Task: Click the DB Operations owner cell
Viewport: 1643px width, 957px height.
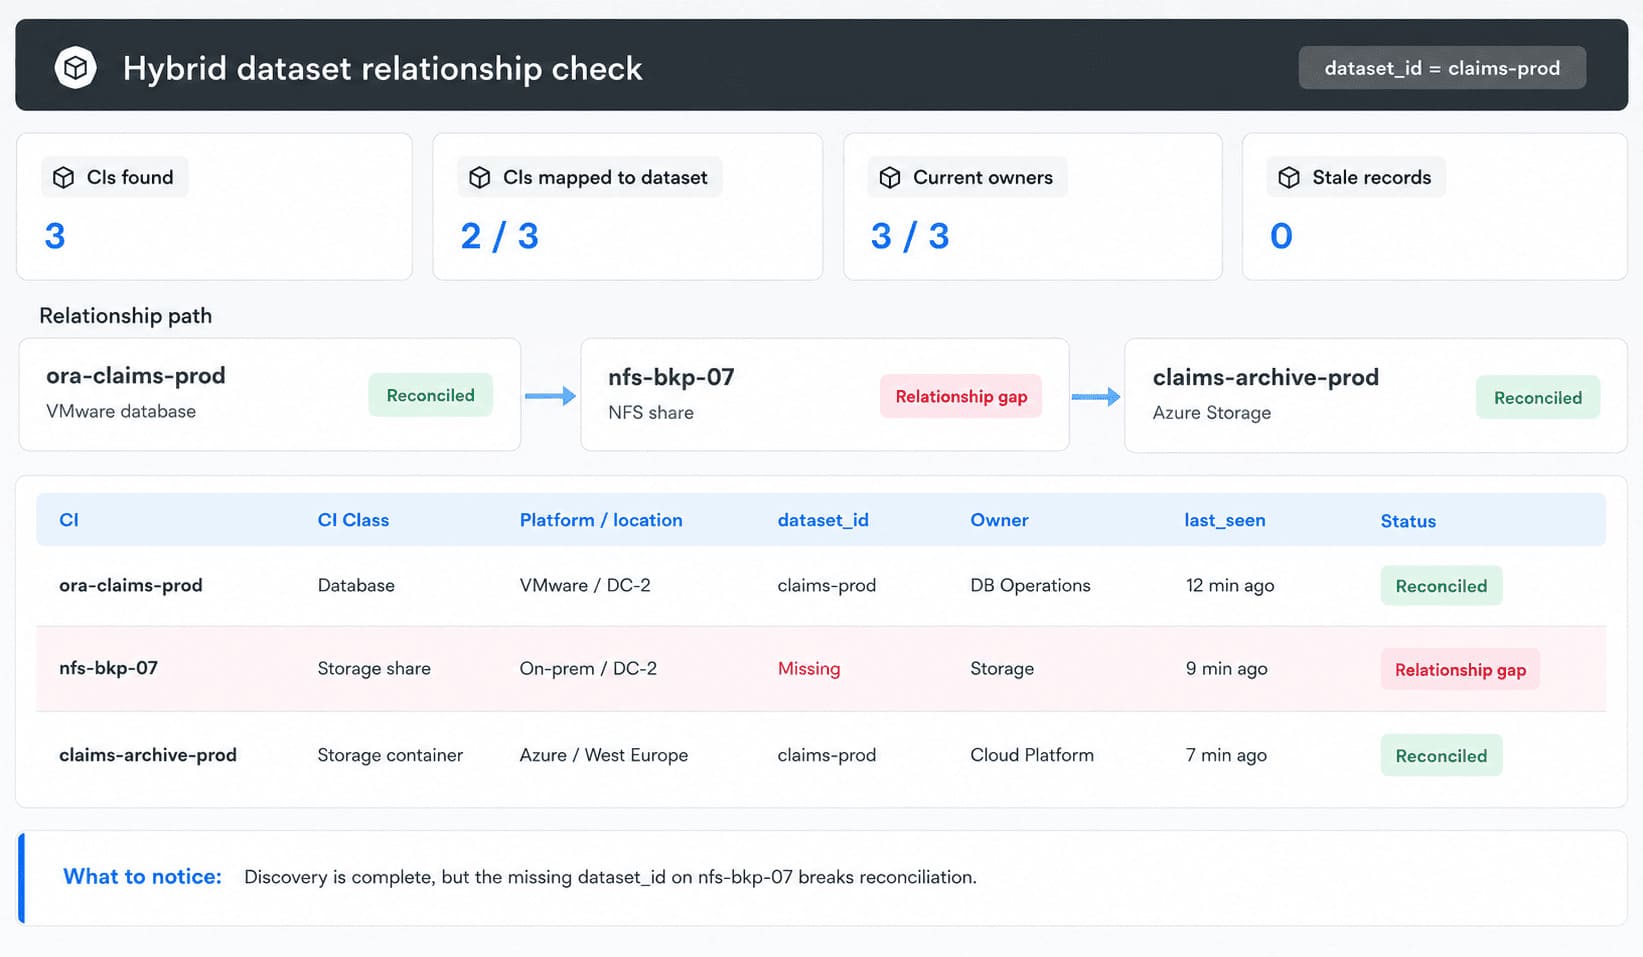Action: pos(1030,585)
